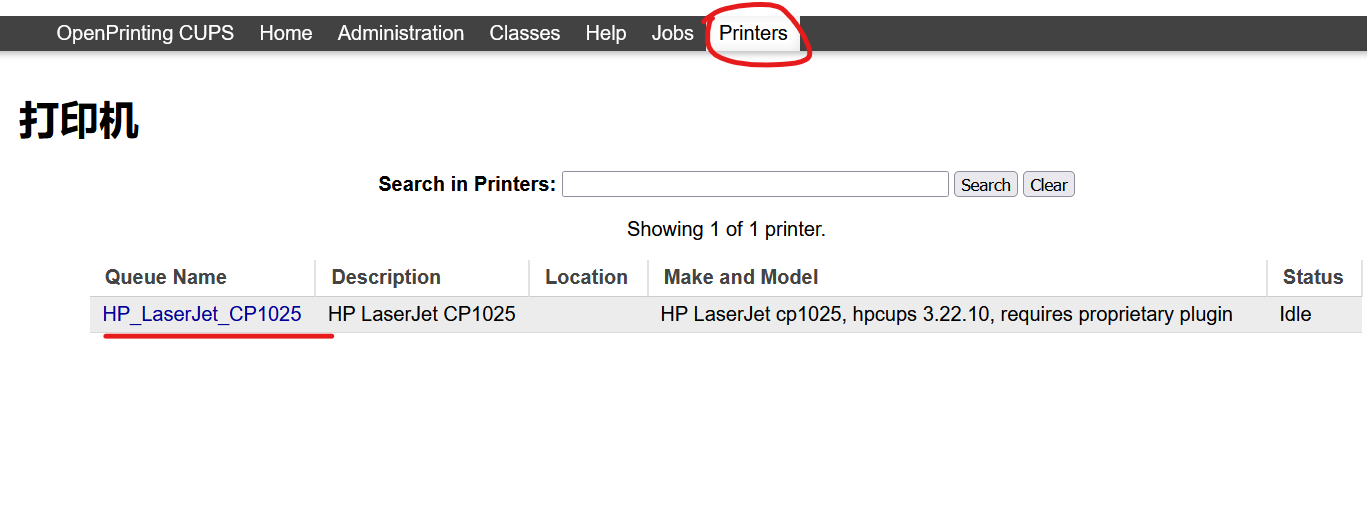Screen dimensions: 1367x514
Task: Click the Location column header
Action: click(586, 277)
